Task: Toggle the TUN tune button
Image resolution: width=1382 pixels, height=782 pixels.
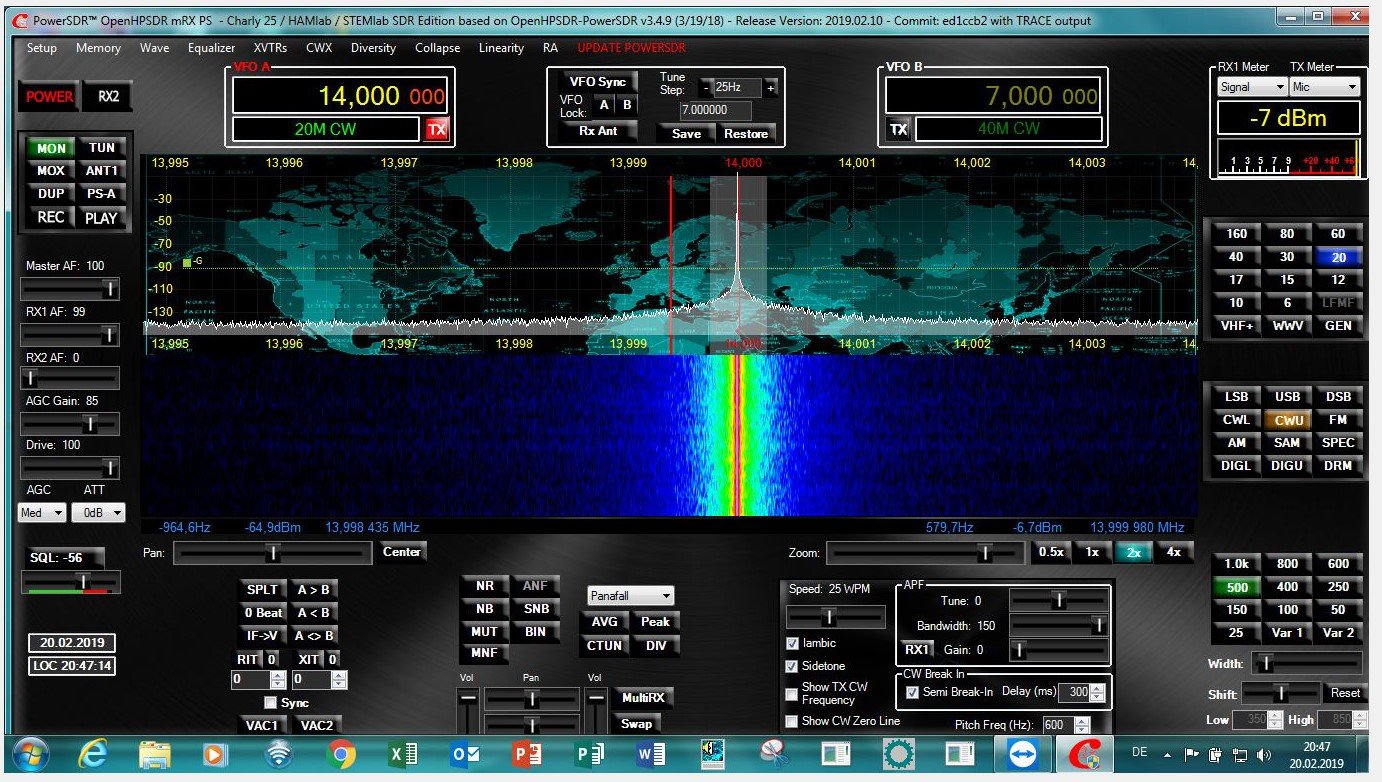Action: [102, 148]
